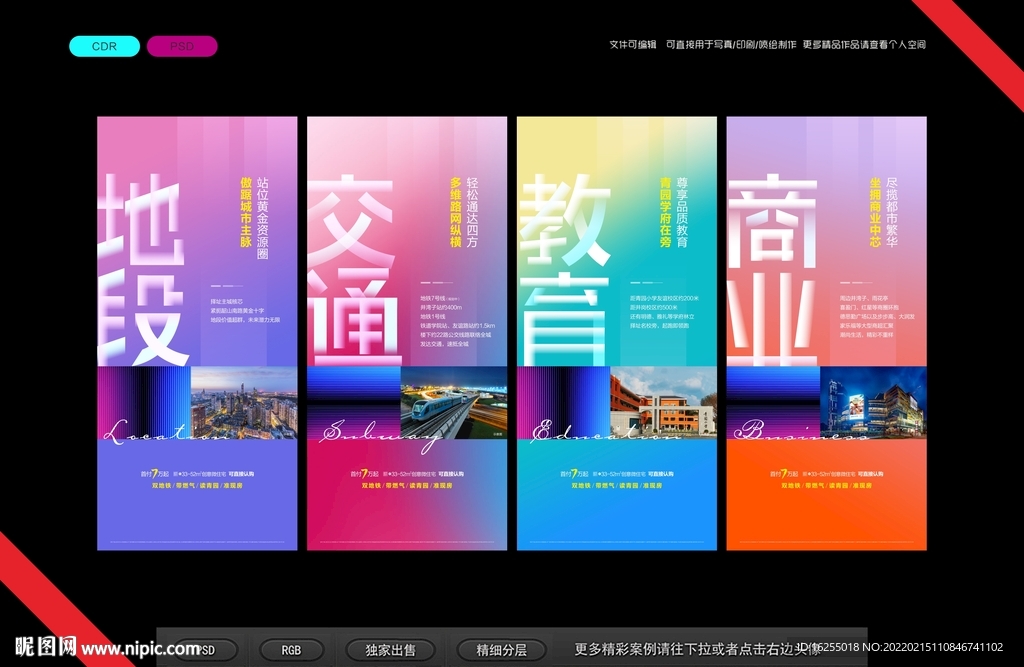The width and height of the screenshot is (1024, 667).
Task: Click the 文件可编辑 note text
Action: coord(635,44)
